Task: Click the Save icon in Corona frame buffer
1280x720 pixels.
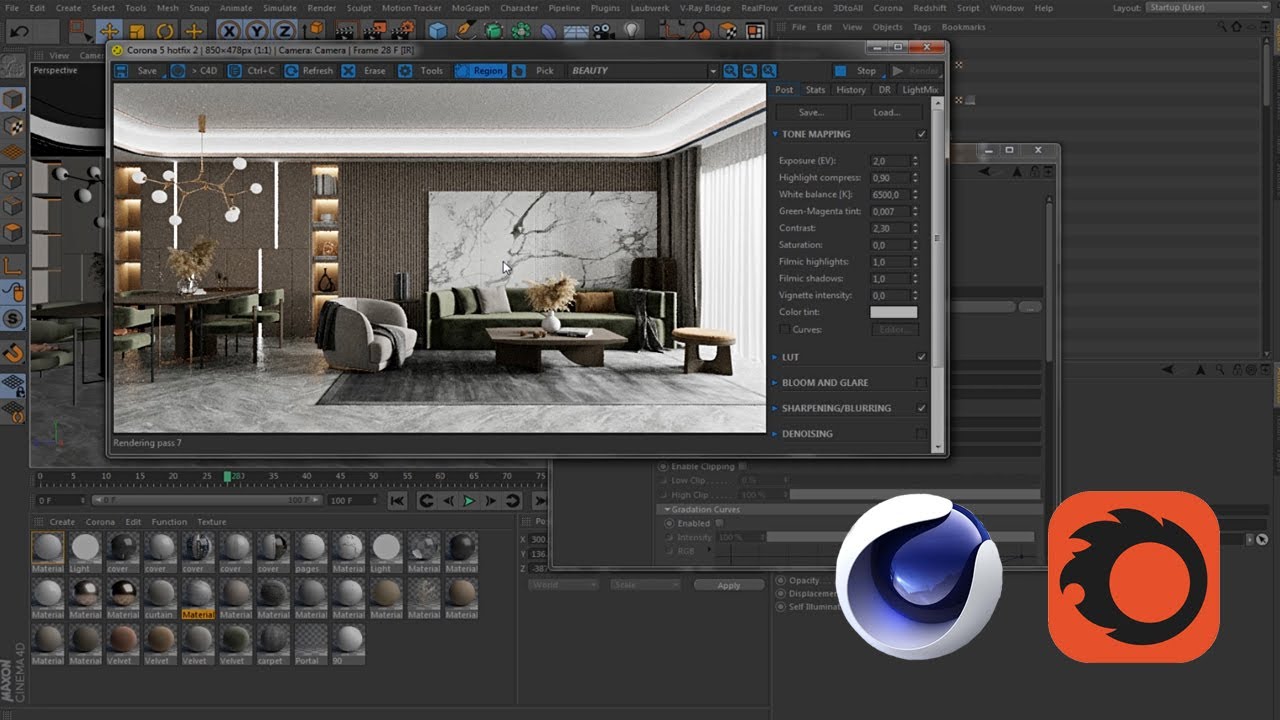Action: tap(122, 71)
